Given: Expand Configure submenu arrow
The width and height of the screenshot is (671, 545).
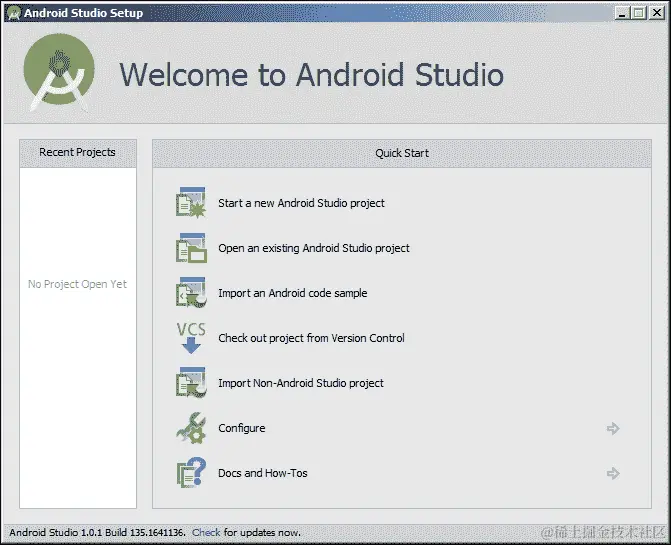Looking at the screenshot, I should point(613,428).
